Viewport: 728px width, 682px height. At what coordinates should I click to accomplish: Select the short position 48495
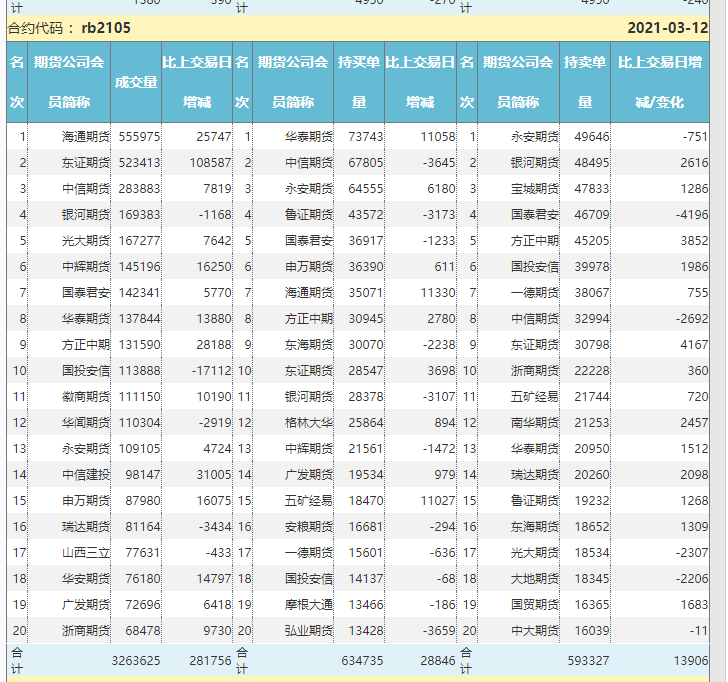(592, 162)
